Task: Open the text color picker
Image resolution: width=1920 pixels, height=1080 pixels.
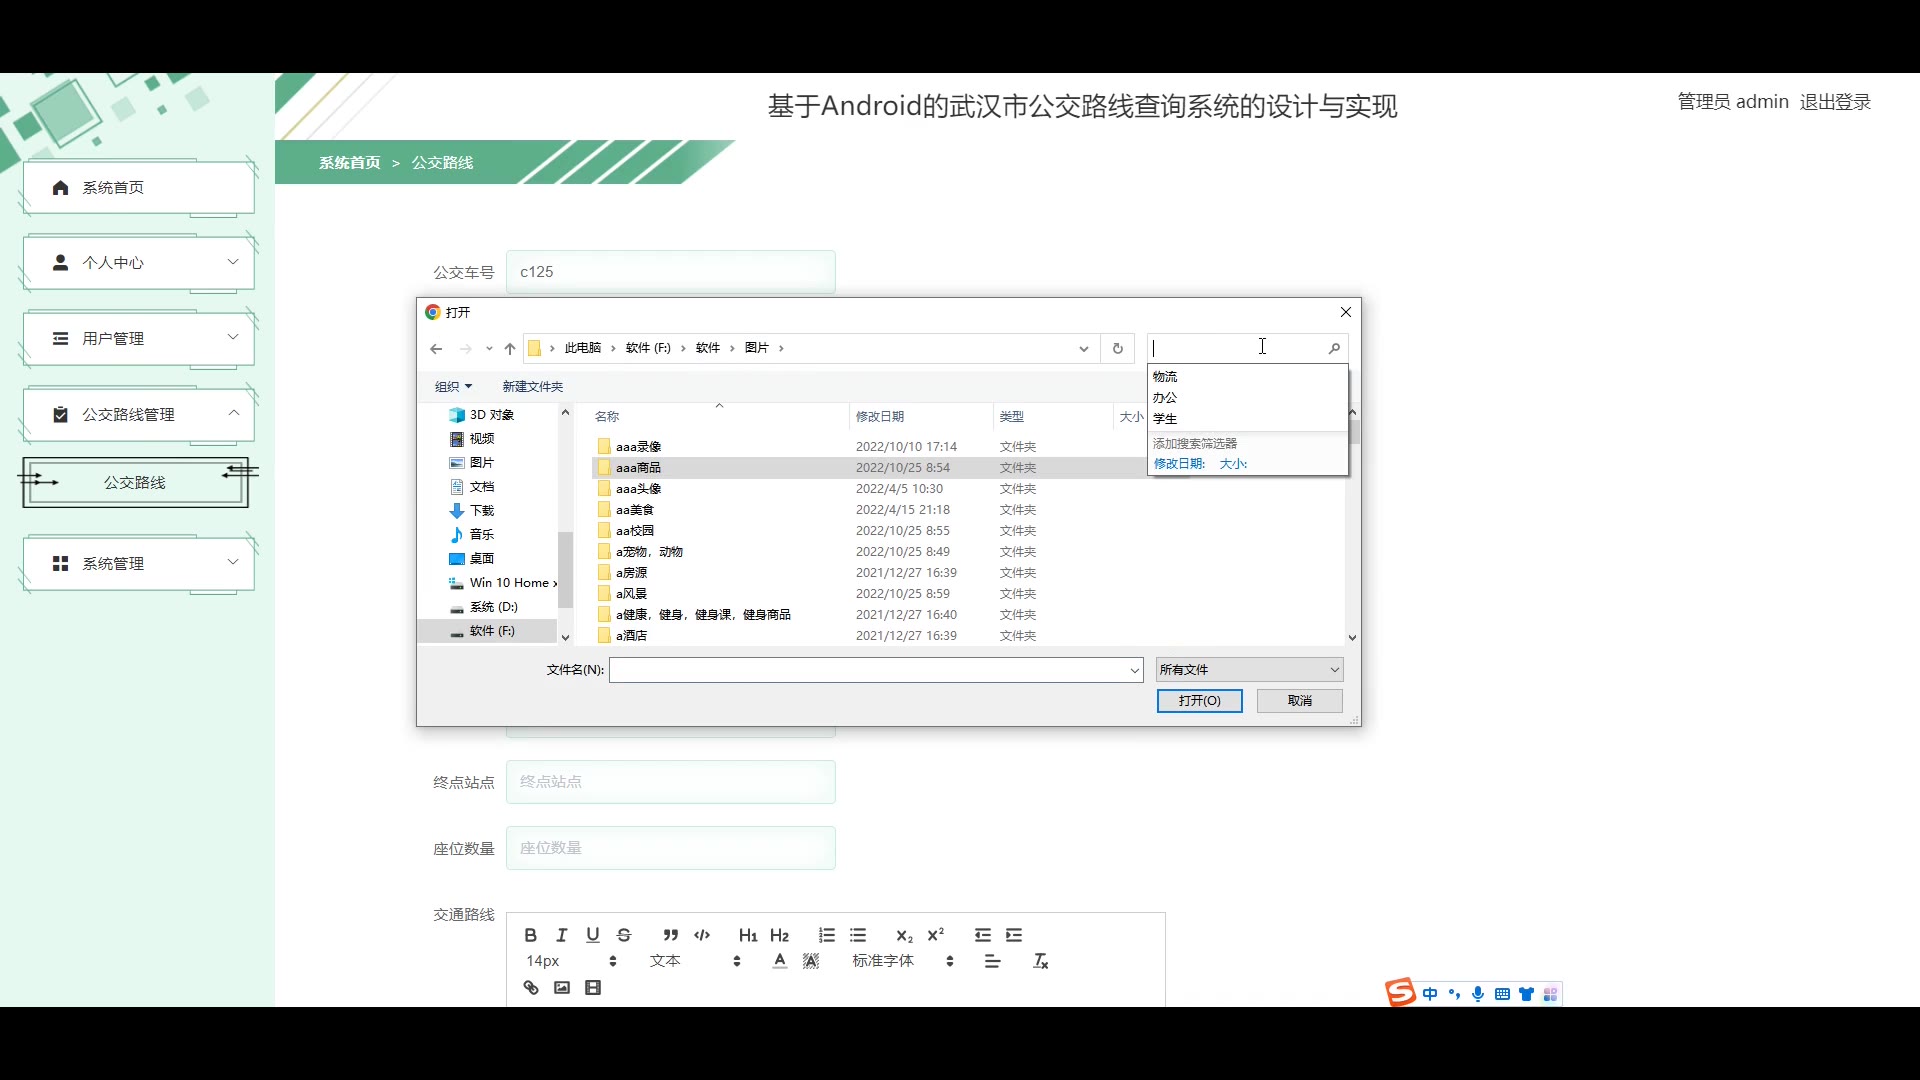Action: point(780,961)
